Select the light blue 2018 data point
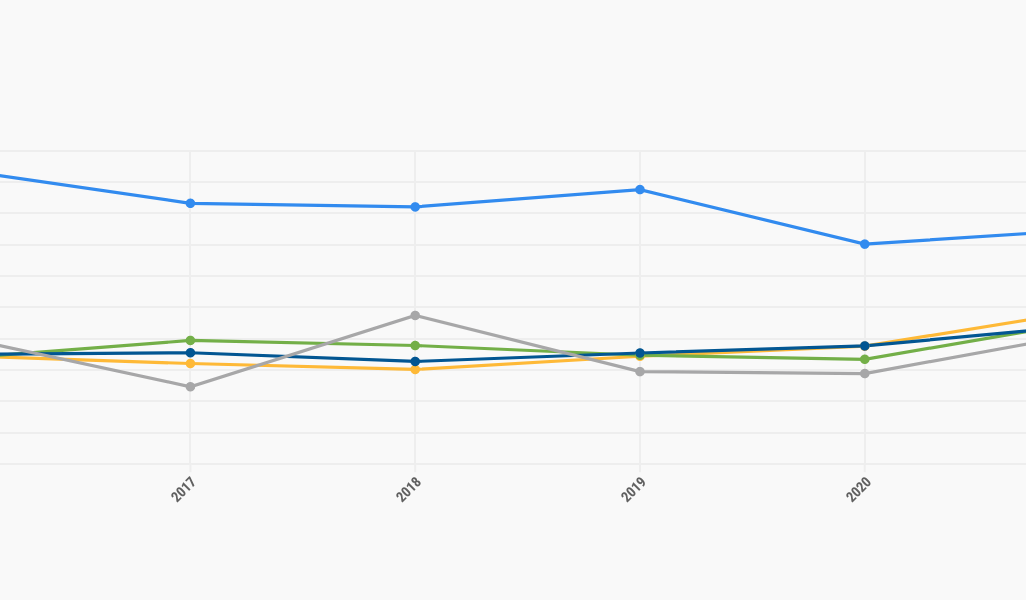Image resolution: width=1026 pixels, height=600 pixels. (415, 207)
